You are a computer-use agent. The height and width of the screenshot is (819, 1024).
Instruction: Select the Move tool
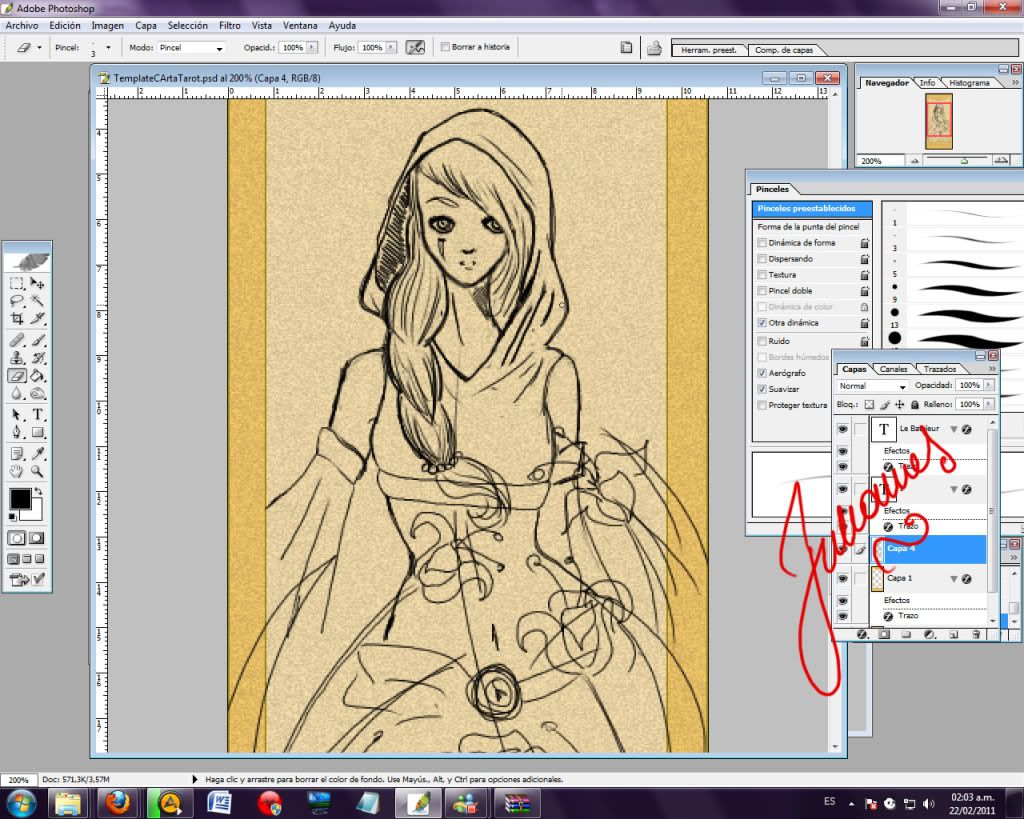(x=37, y=283)
